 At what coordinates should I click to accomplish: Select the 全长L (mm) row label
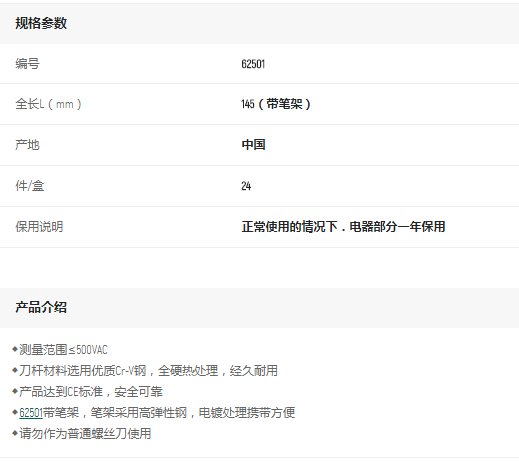pyautogui.click(x=48, y=104)
